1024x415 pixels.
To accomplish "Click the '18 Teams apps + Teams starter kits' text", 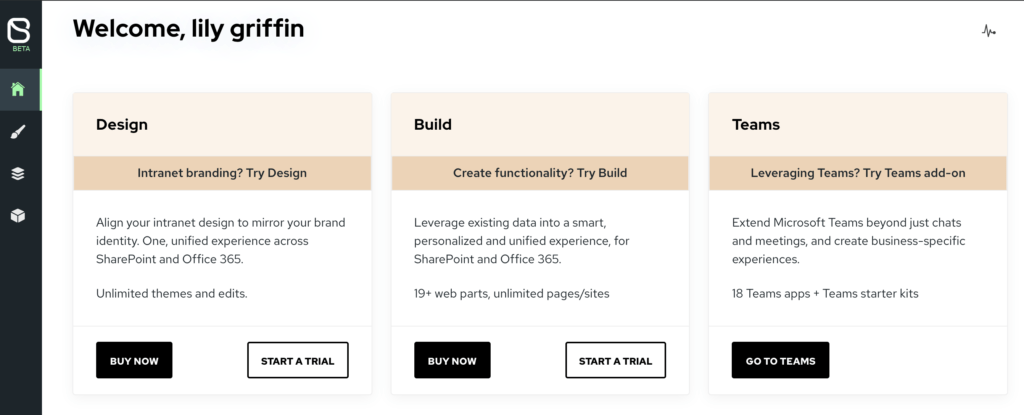I will point(825,294).
